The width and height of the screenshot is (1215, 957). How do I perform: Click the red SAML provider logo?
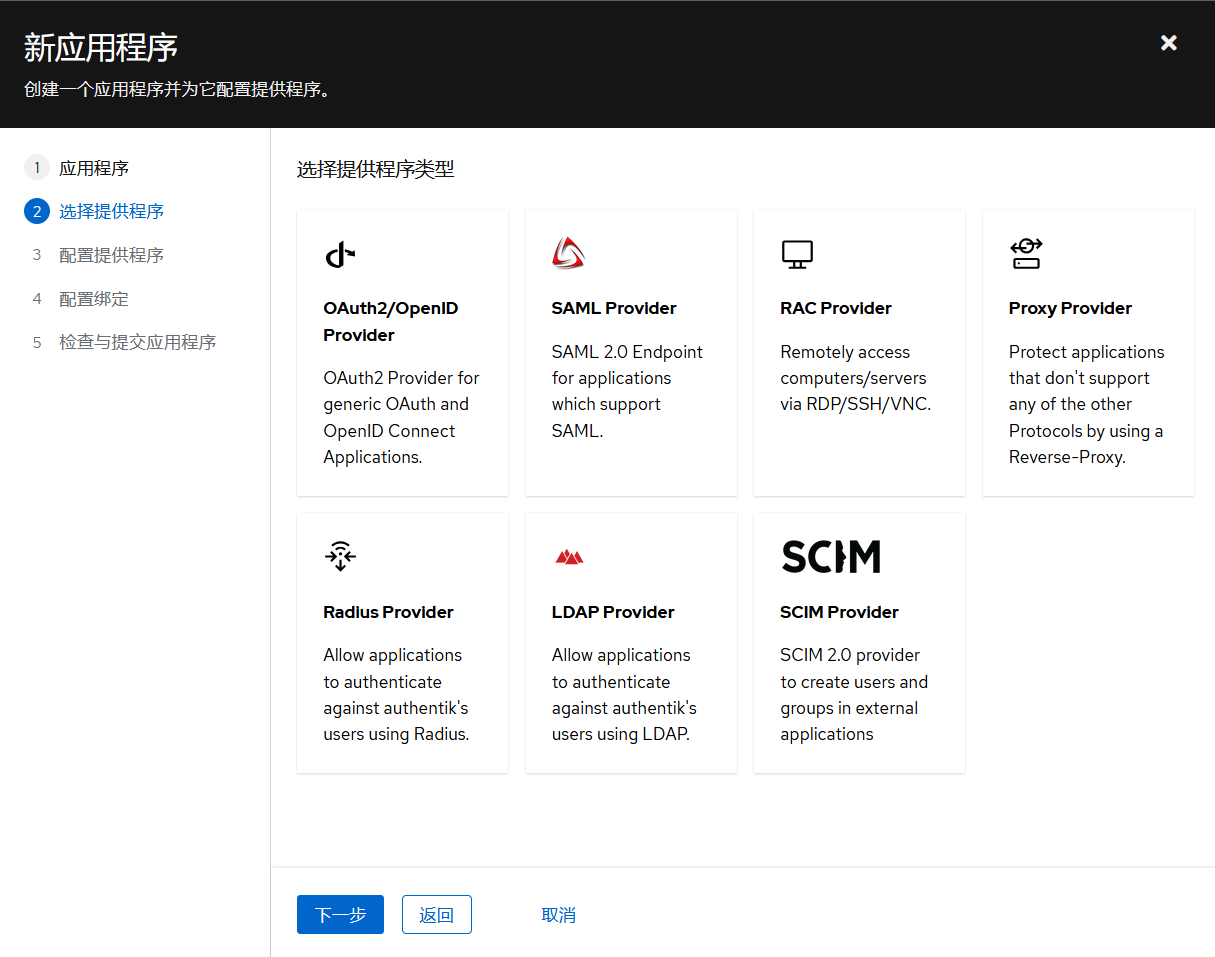[568, 254]
